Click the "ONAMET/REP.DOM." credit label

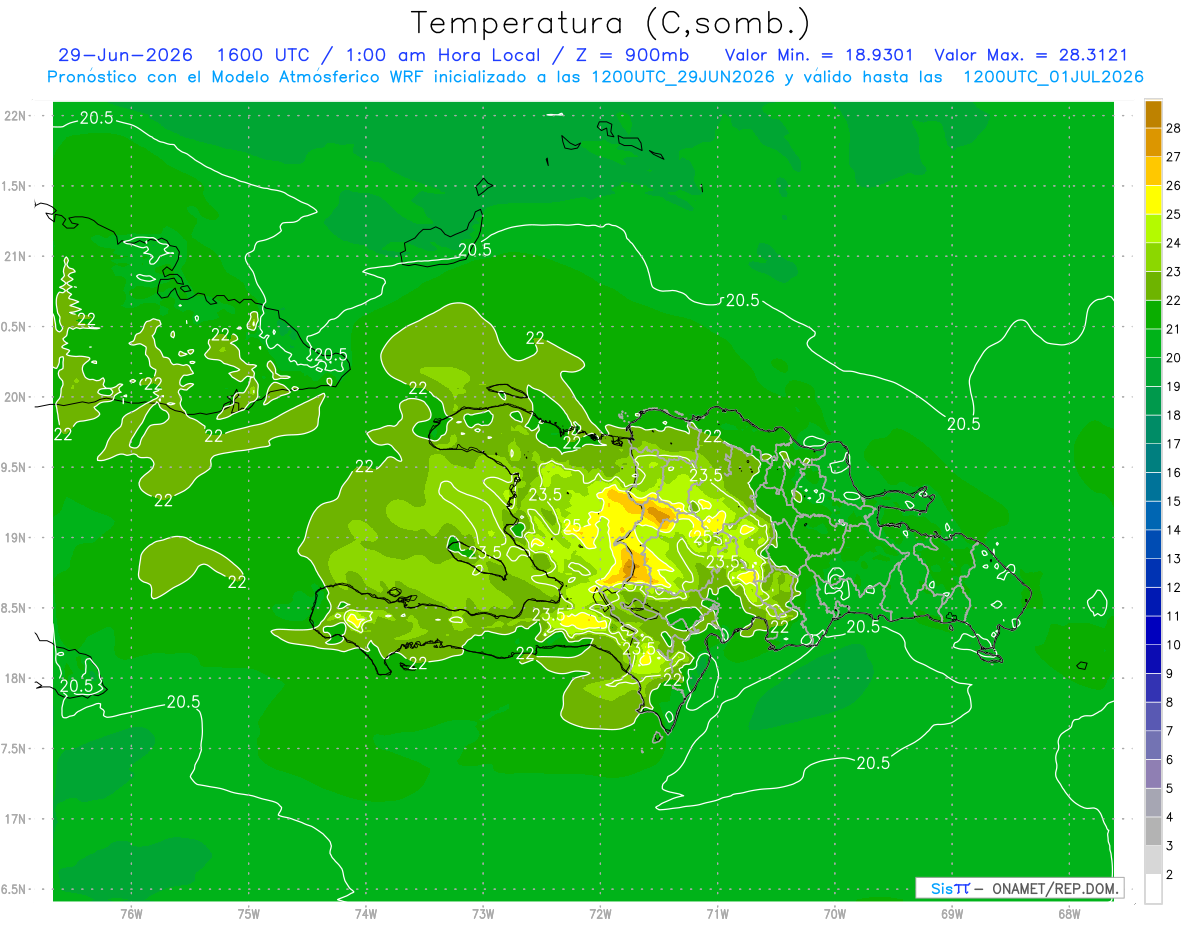[1054, 888]
